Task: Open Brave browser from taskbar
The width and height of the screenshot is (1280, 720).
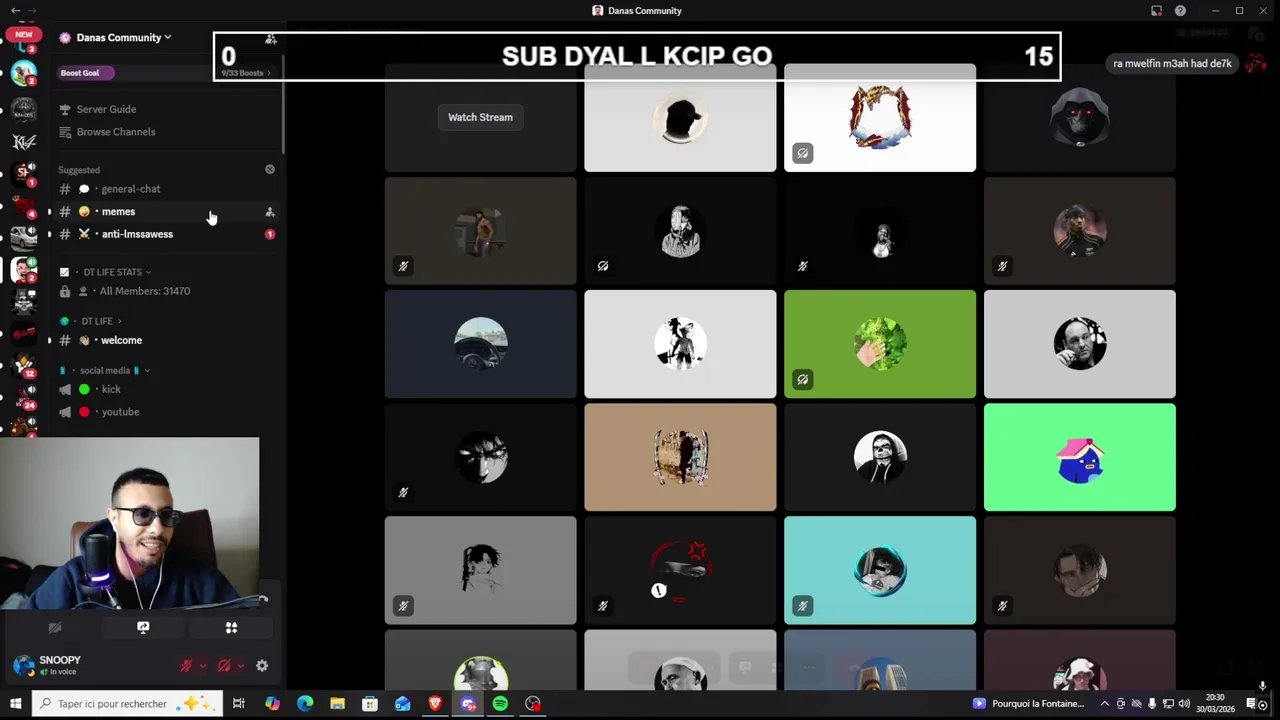Action: point(435,704)
